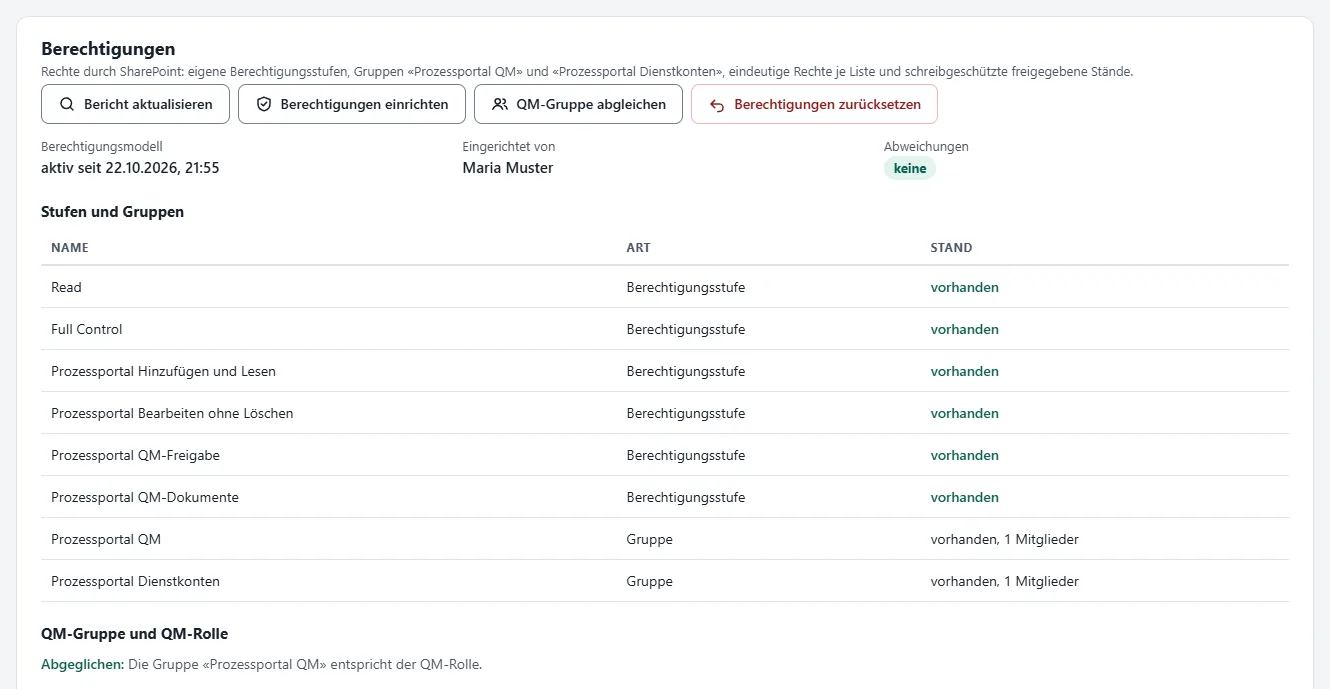Click "Gruppe" type in Prozessportal QM row
This screenshot has height=689, width=1330.
point(649,539)
